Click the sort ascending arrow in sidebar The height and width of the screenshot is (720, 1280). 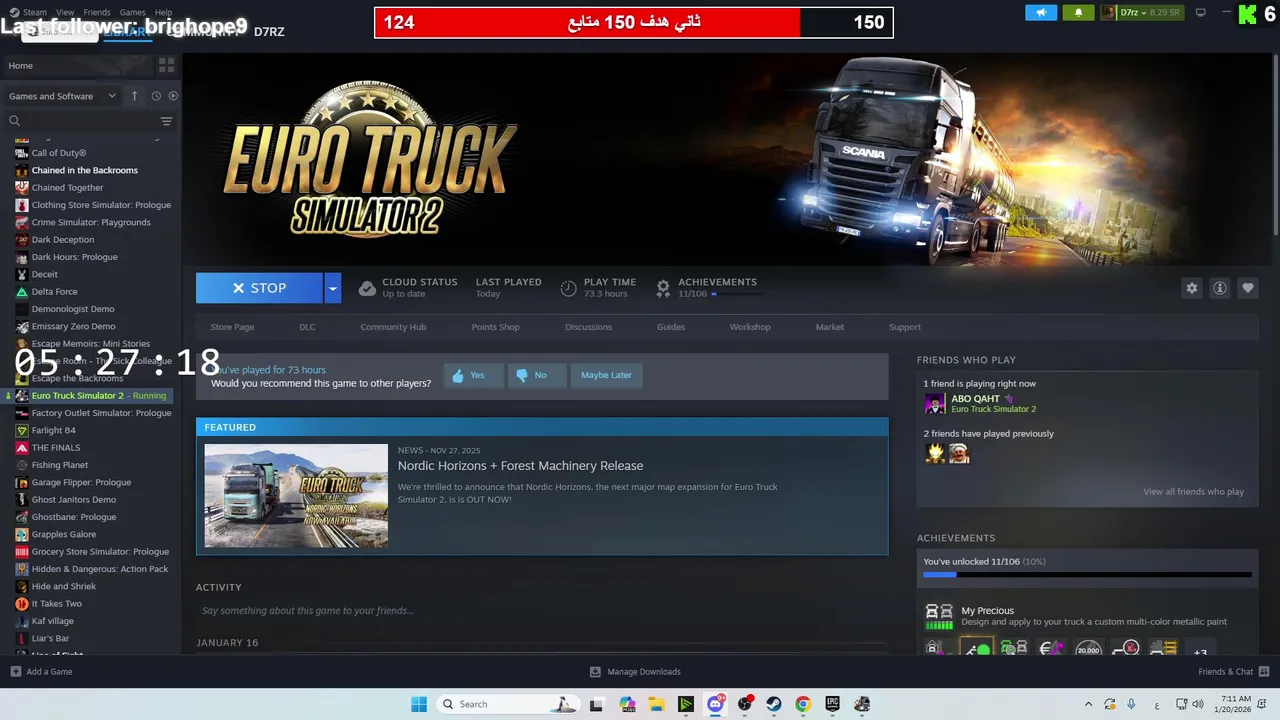tap(135, 96)
